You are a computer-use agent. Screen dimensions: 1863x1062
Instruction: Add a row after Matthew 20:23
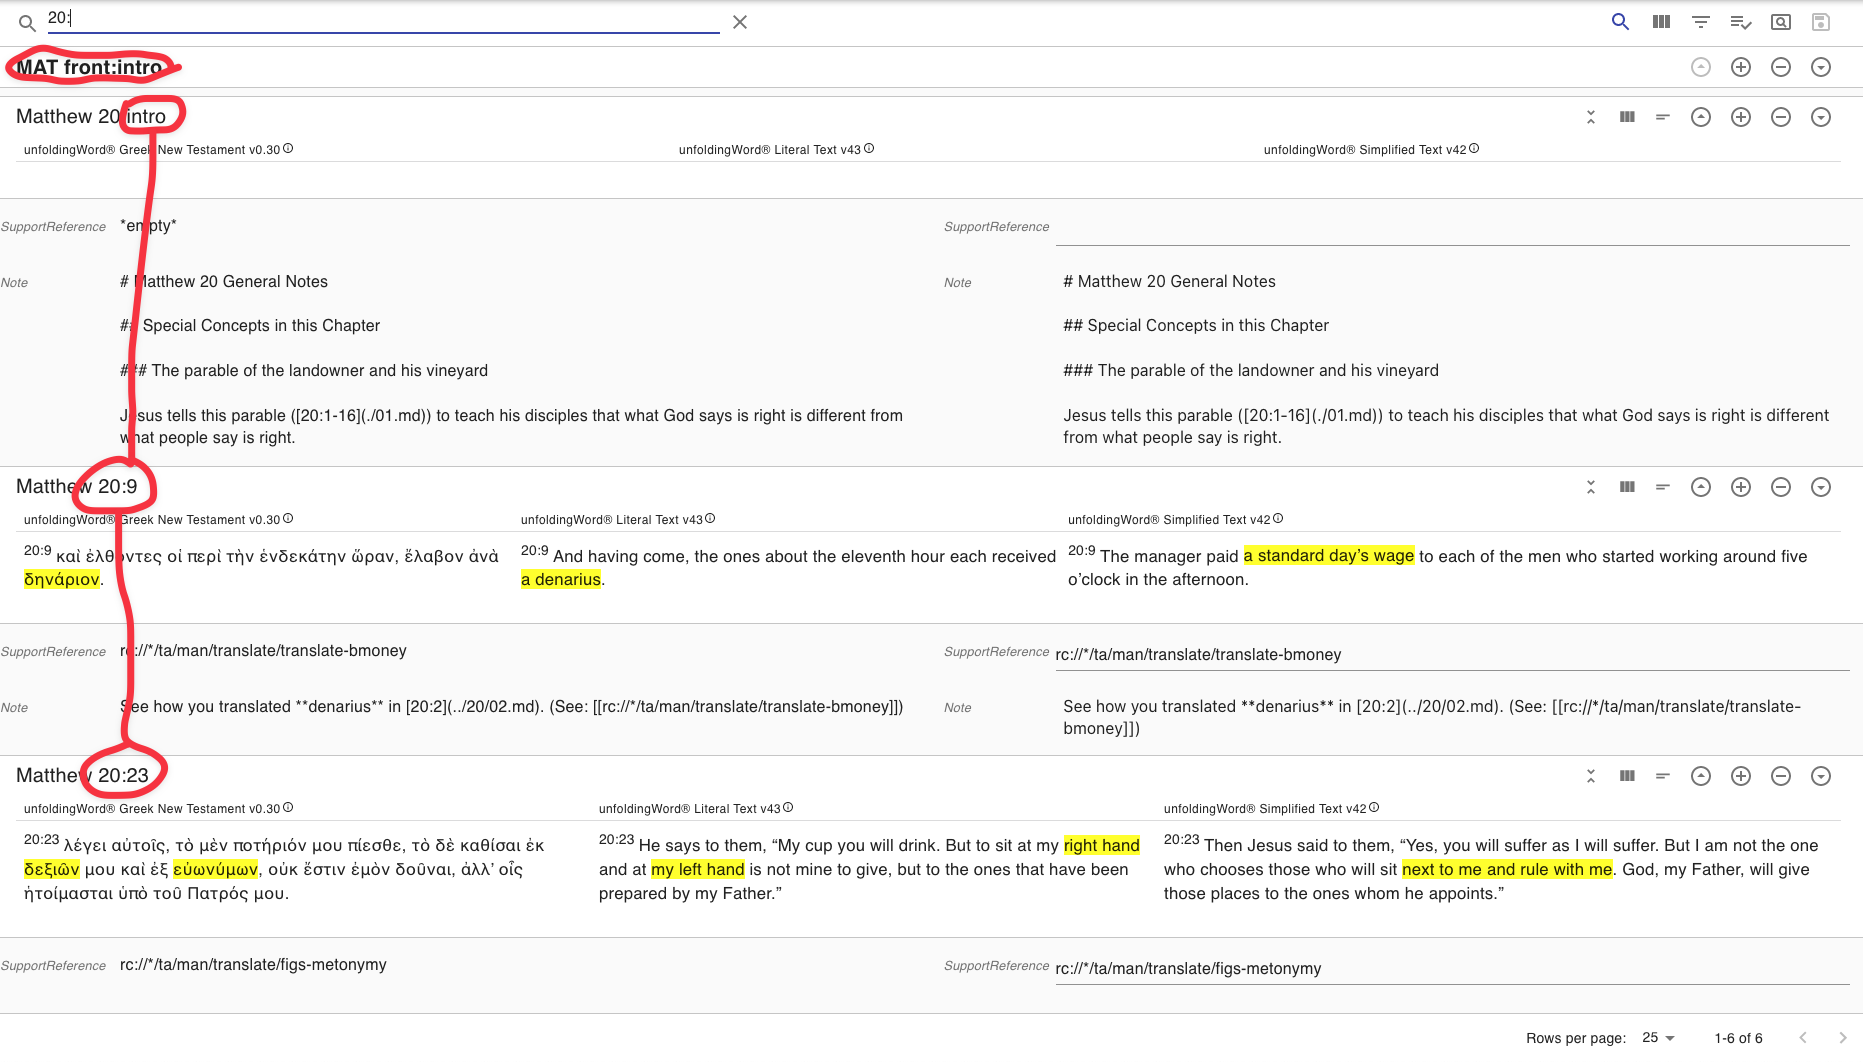point(1741,776)
